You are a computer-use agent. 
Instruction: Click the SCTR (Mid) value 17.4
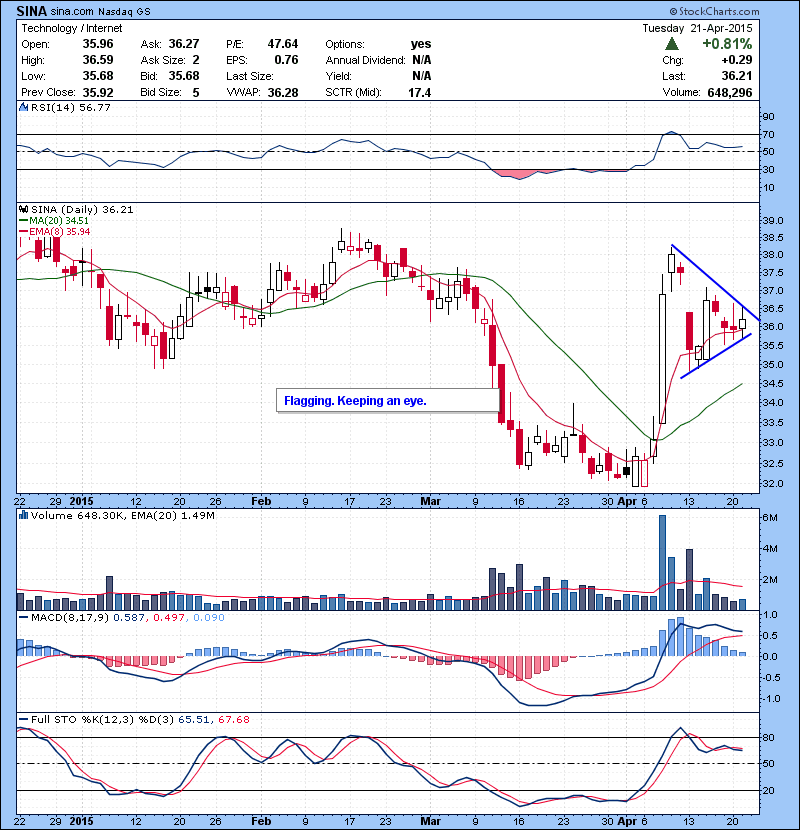[419, 93]
